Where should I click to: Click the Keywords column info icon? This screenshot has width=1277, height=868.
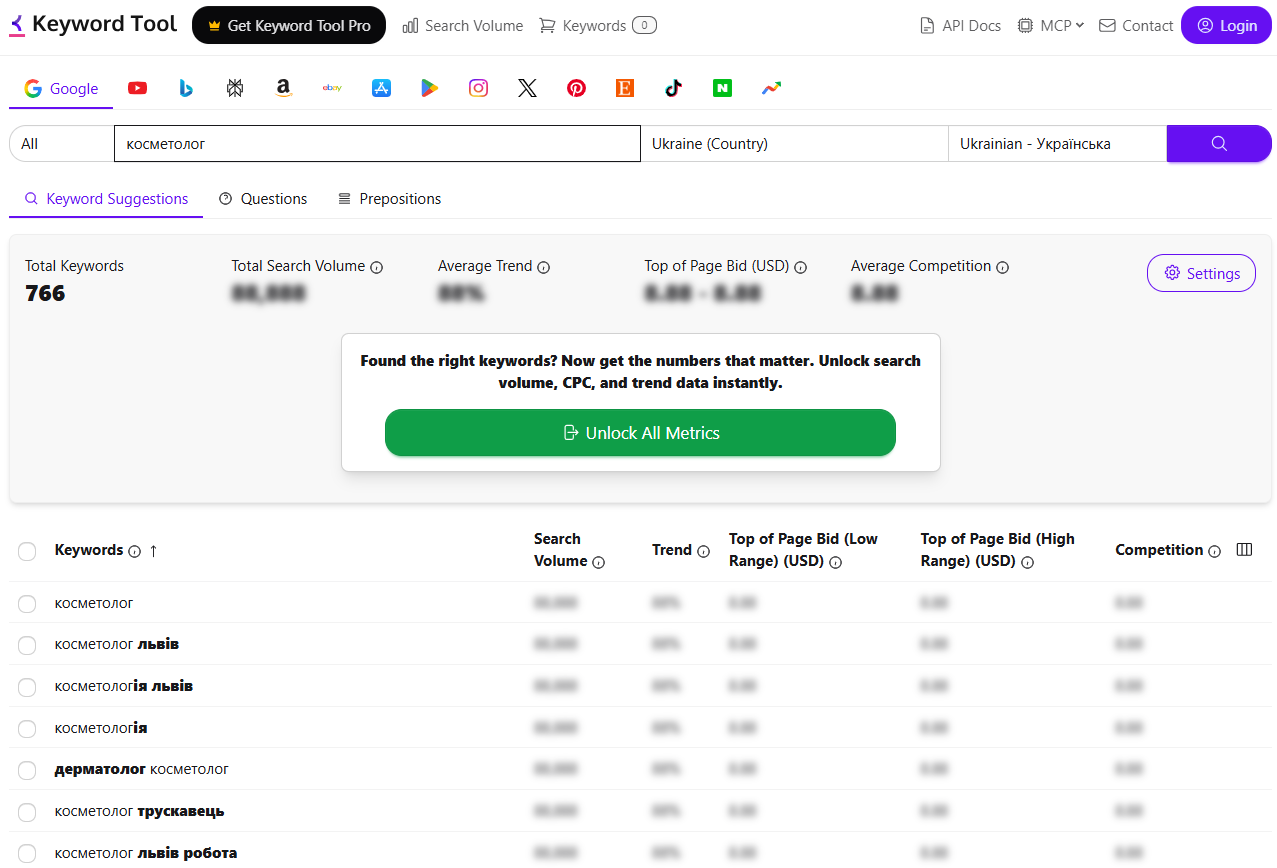[x=135, y=551]
